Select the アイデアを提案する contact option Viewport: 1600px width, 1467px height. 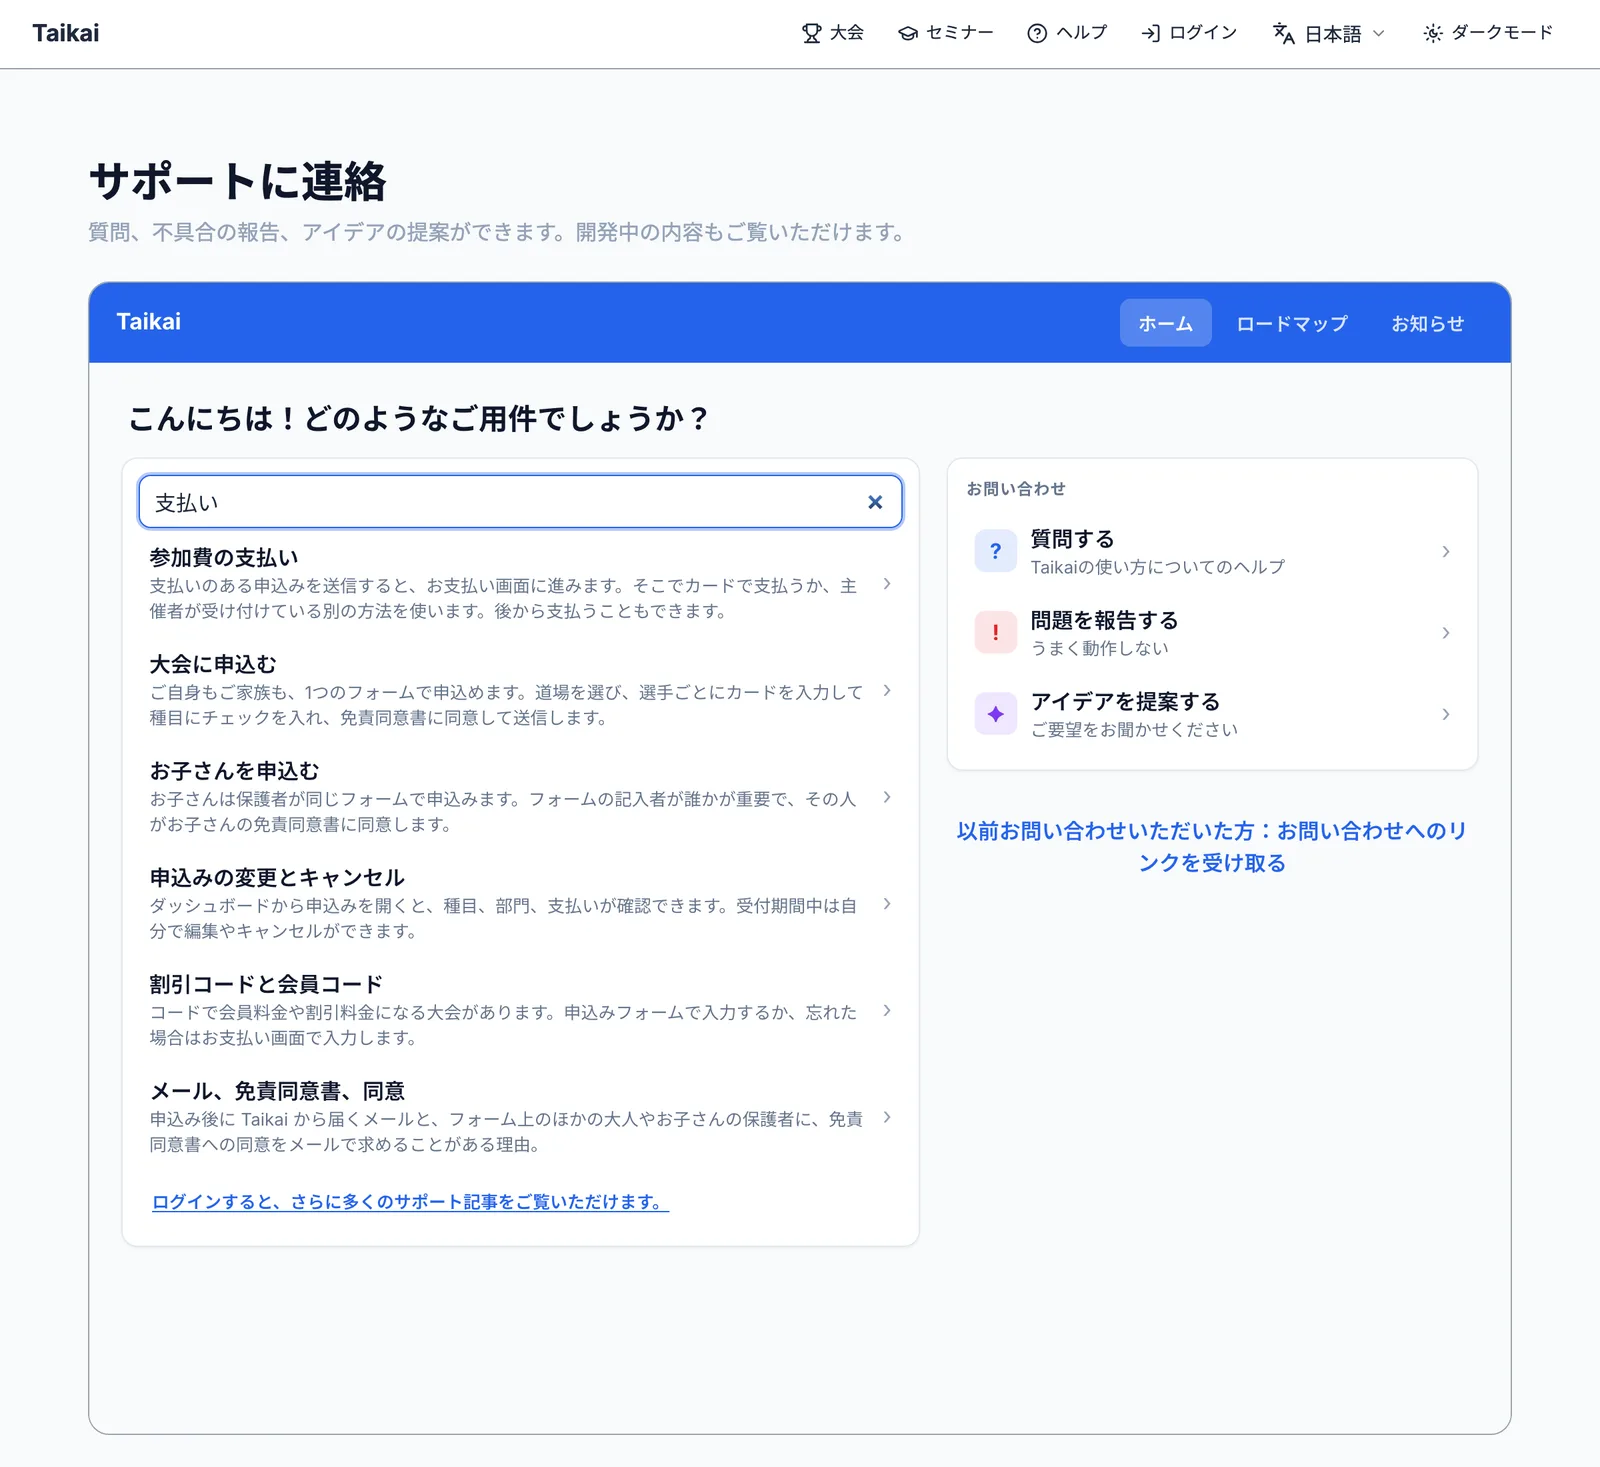click(1212, 714)
